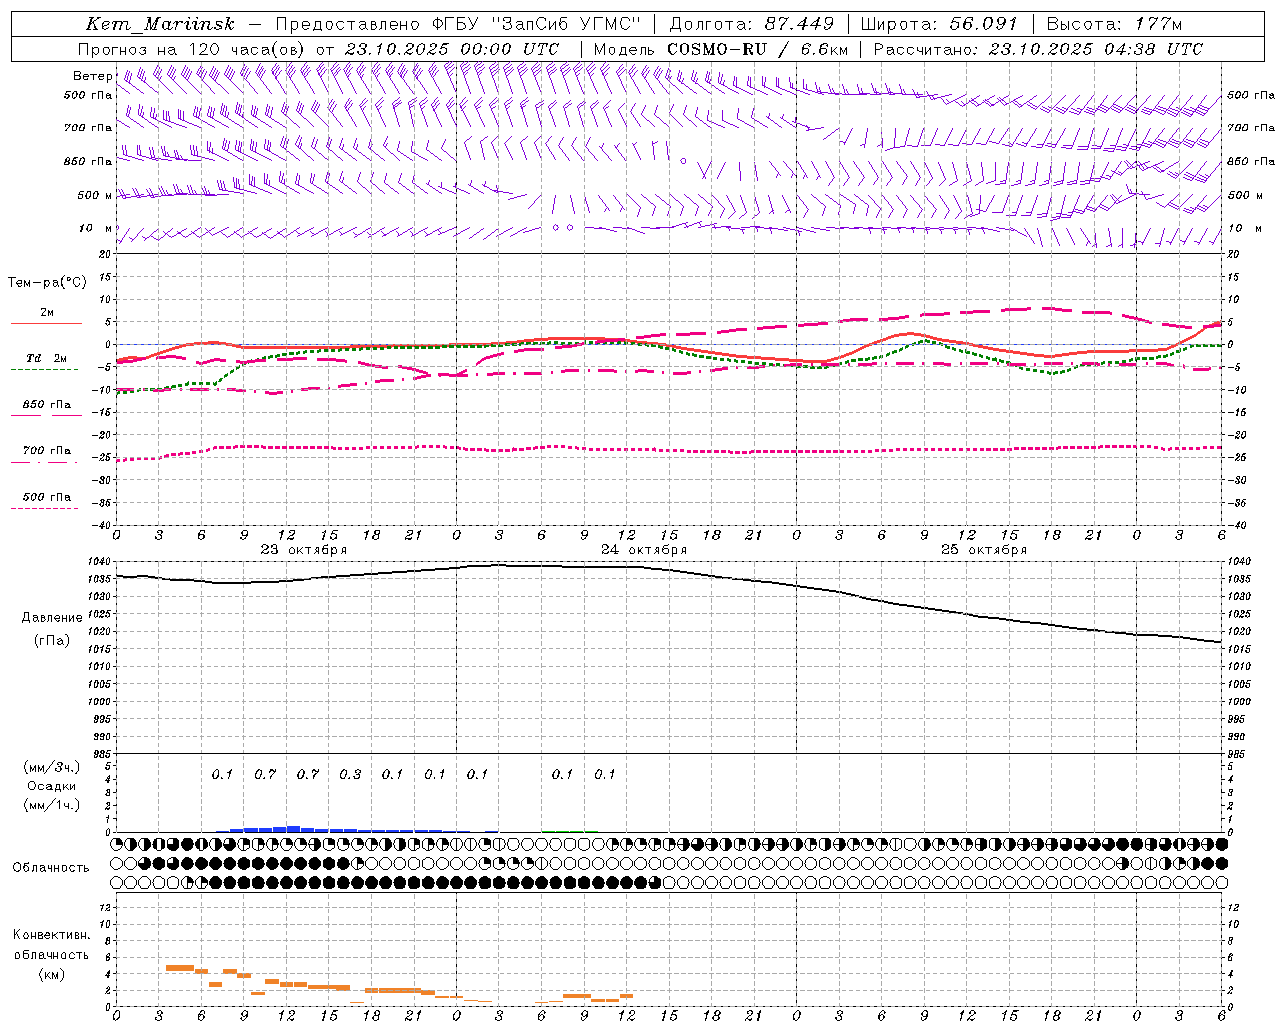
Task: Click the Ветер panel label
Action: [x=93, y=76]
